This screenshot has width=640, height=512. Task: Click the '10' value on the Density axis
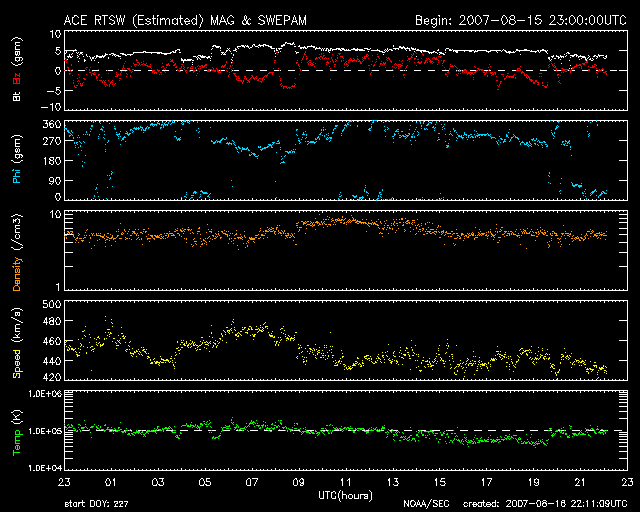click(56, 215)
